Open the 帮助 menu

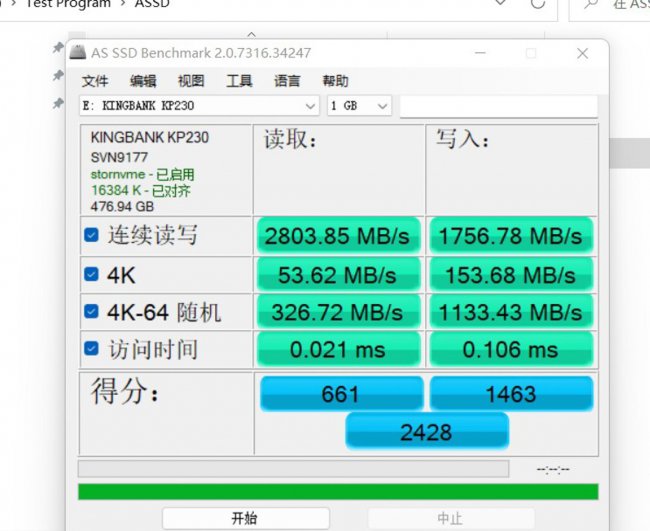(335, 80)
